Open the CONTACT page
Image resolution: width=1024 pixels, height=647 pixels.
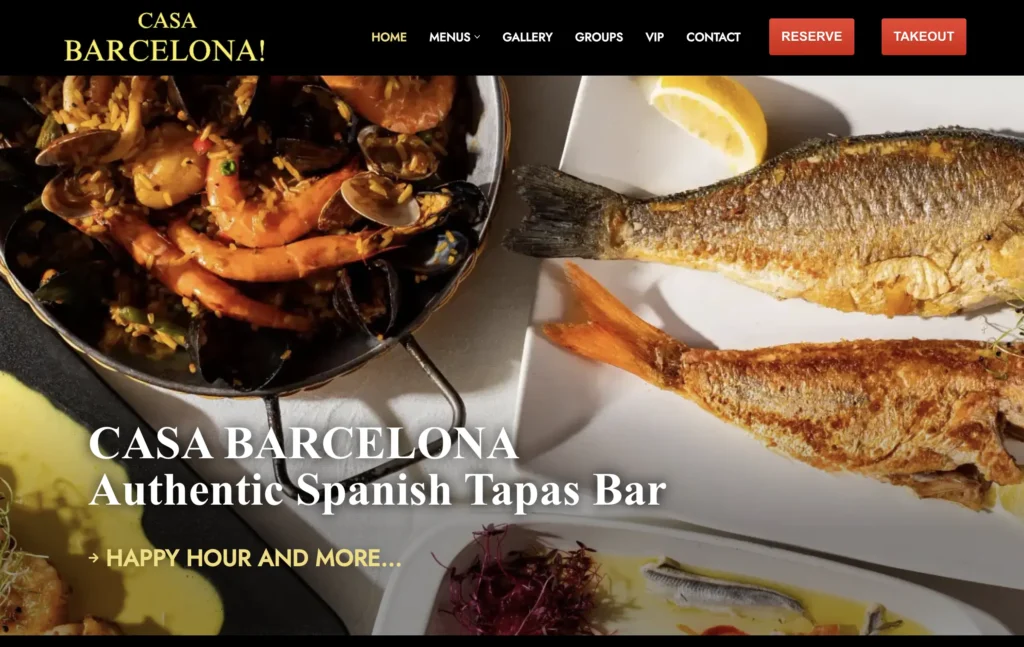pos(713,37)
